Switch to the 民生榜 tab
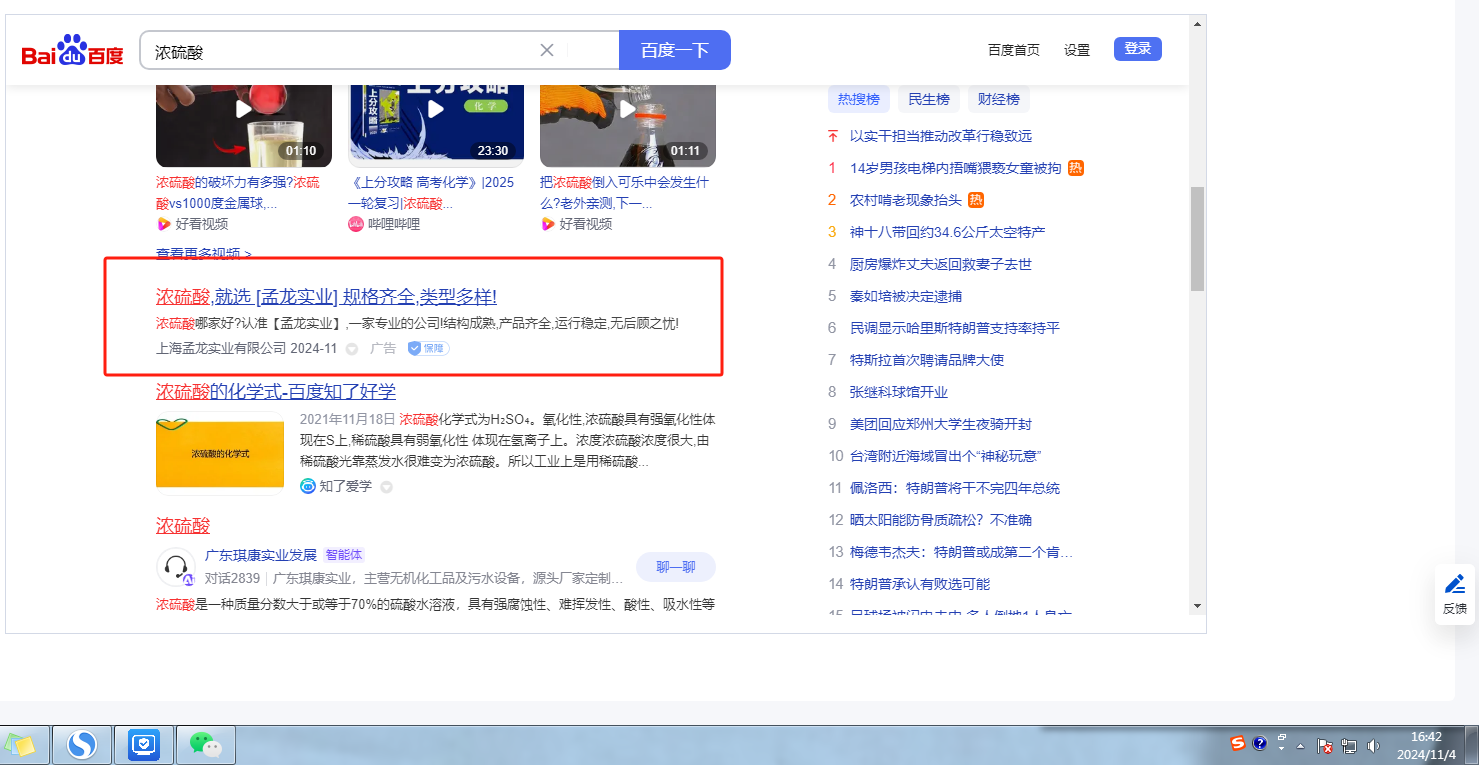 (x=929, y=99)
